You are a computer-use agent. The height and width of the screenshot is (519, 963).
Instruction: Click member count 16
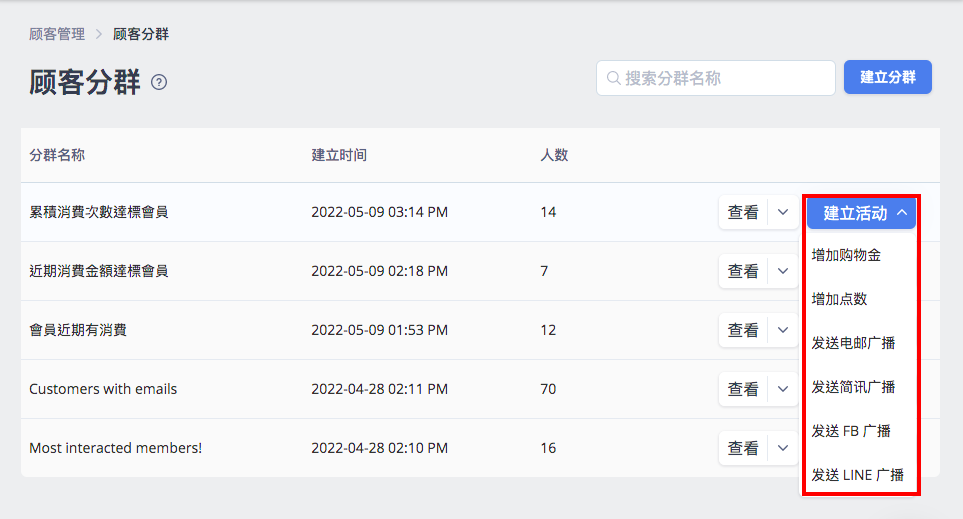pyautogui.click(x=548, y=448)
